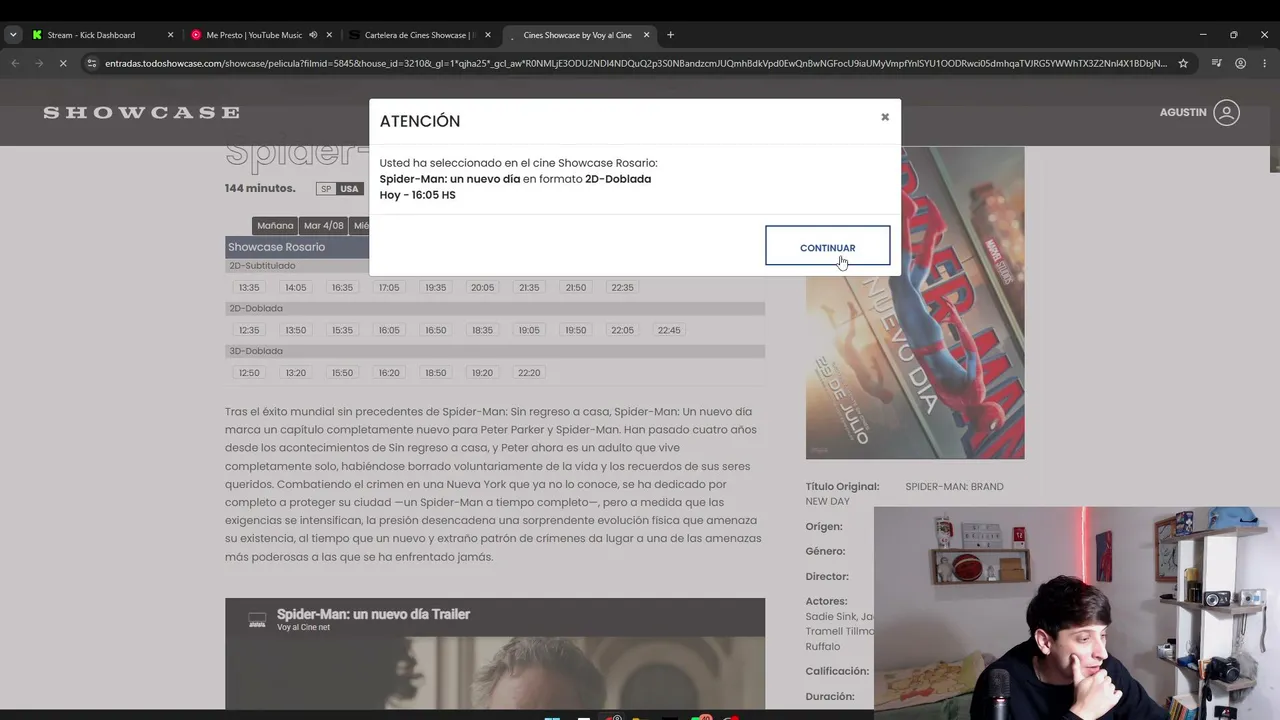Pick the 19:35 2D-Subtitulado showtime
The width and height of the screenshot is (1280, 720).
coord(436,287)
